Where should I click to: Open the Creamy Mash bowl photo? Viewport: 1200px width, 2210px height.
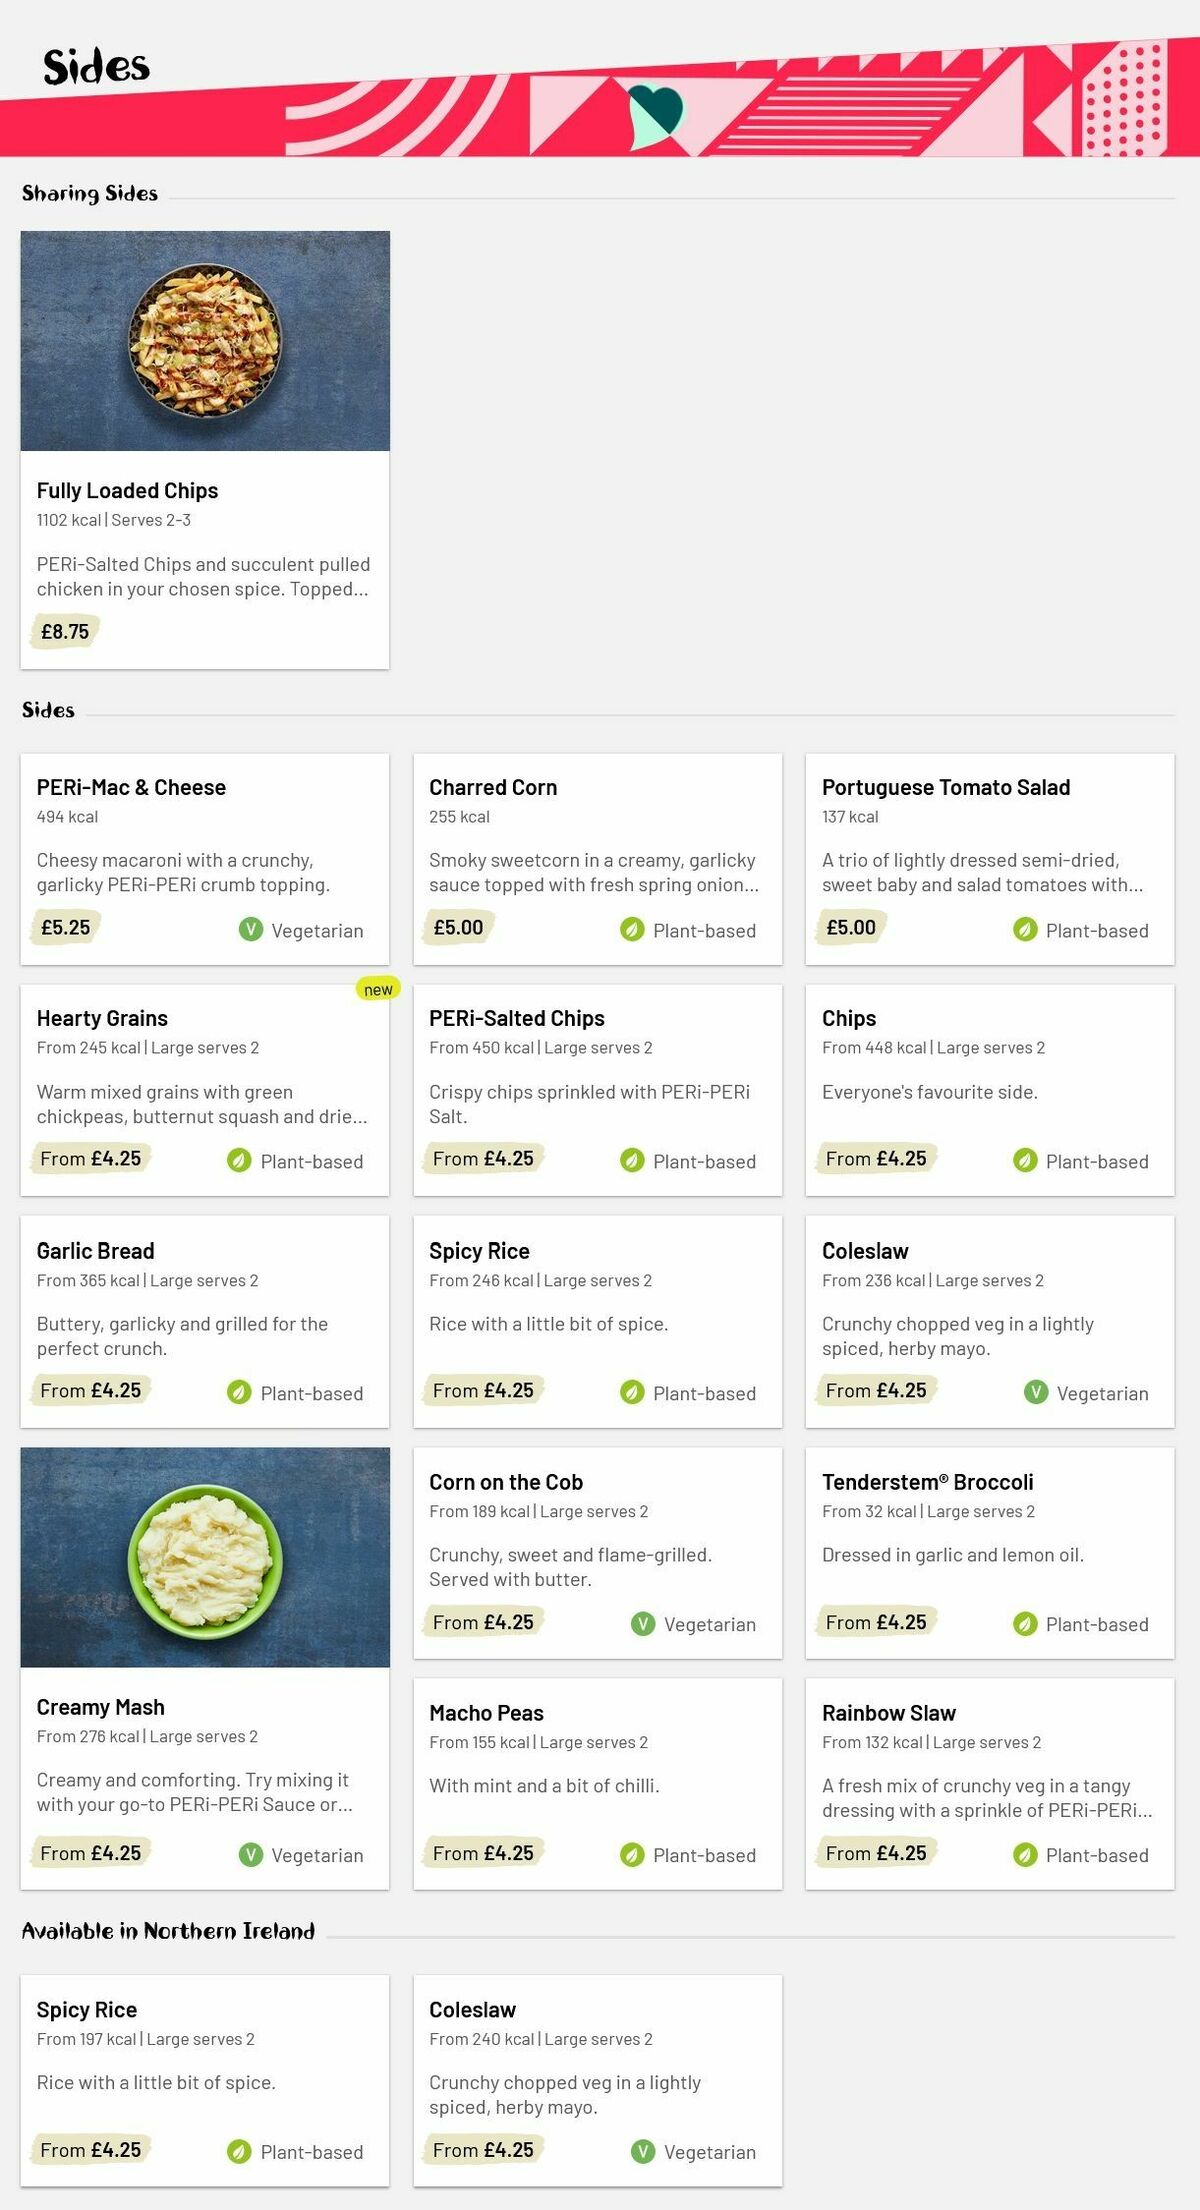(x=205, y=1557)
